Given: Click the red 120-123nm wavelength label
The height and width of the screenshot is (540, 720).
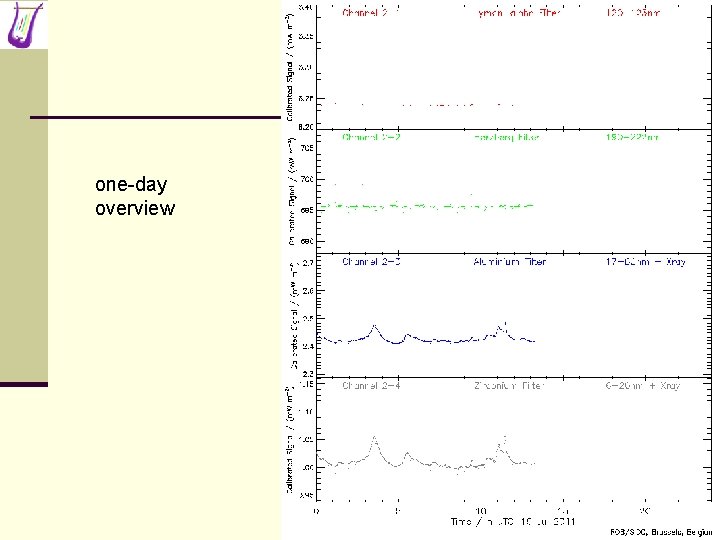Looking at the screenshot, I should click(633, 13).
